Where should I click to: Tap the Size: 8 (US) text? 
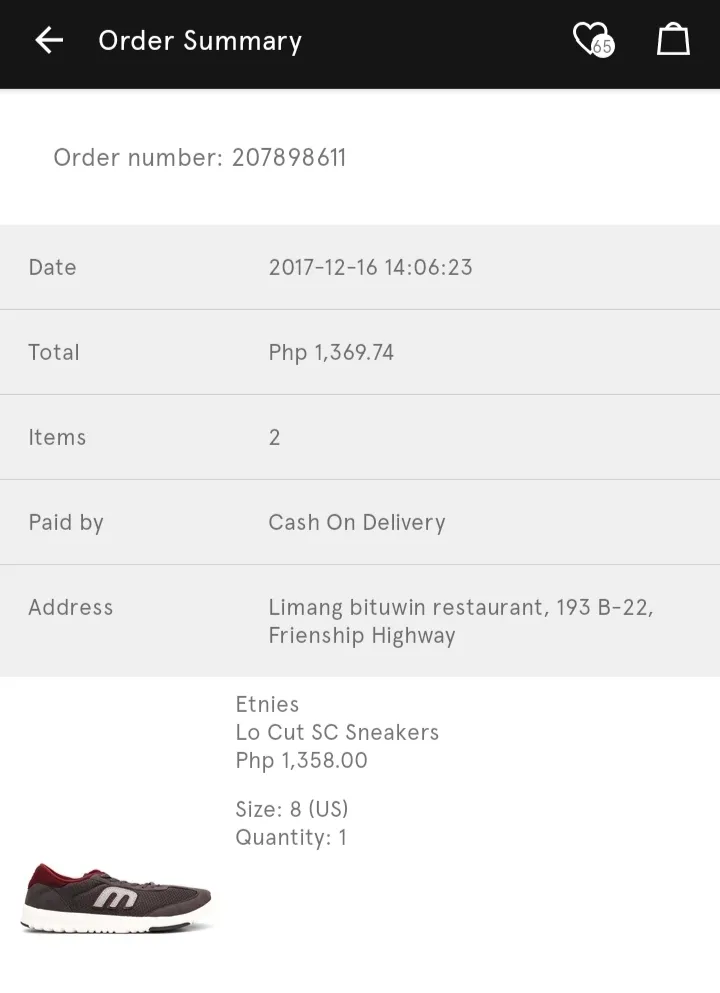(x=292, y=809)
